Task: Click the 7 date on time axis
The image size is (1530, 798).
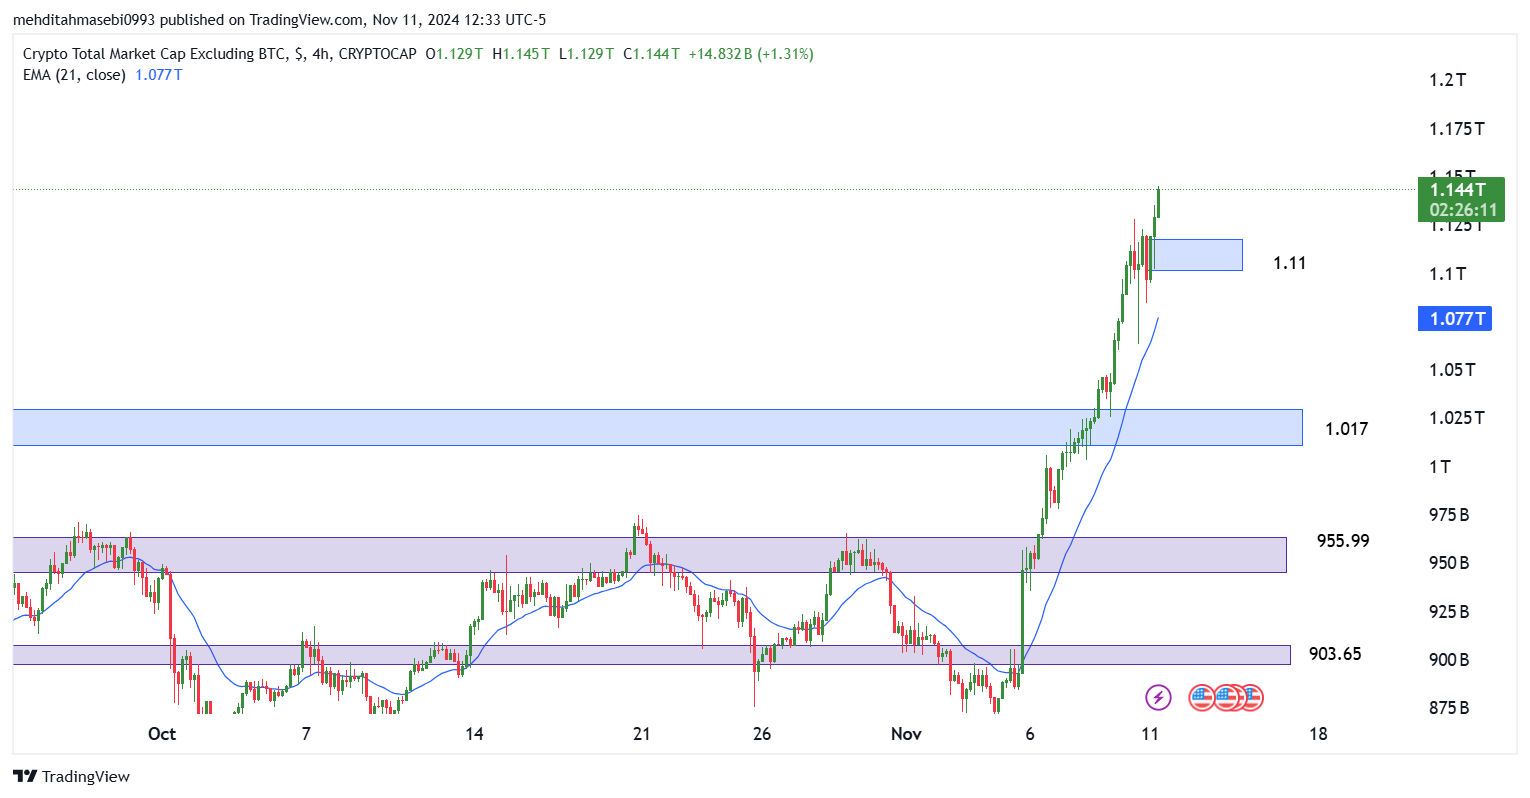Action: tap(306, 734)
